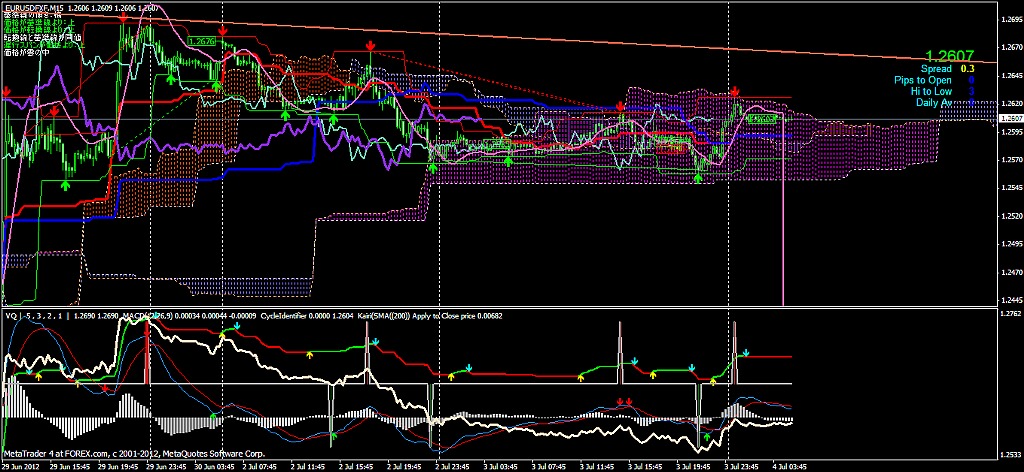1024x472 pixels.
Task: Click the pair of red arrows in the indicator window
Action: click(x=625, y=403)
